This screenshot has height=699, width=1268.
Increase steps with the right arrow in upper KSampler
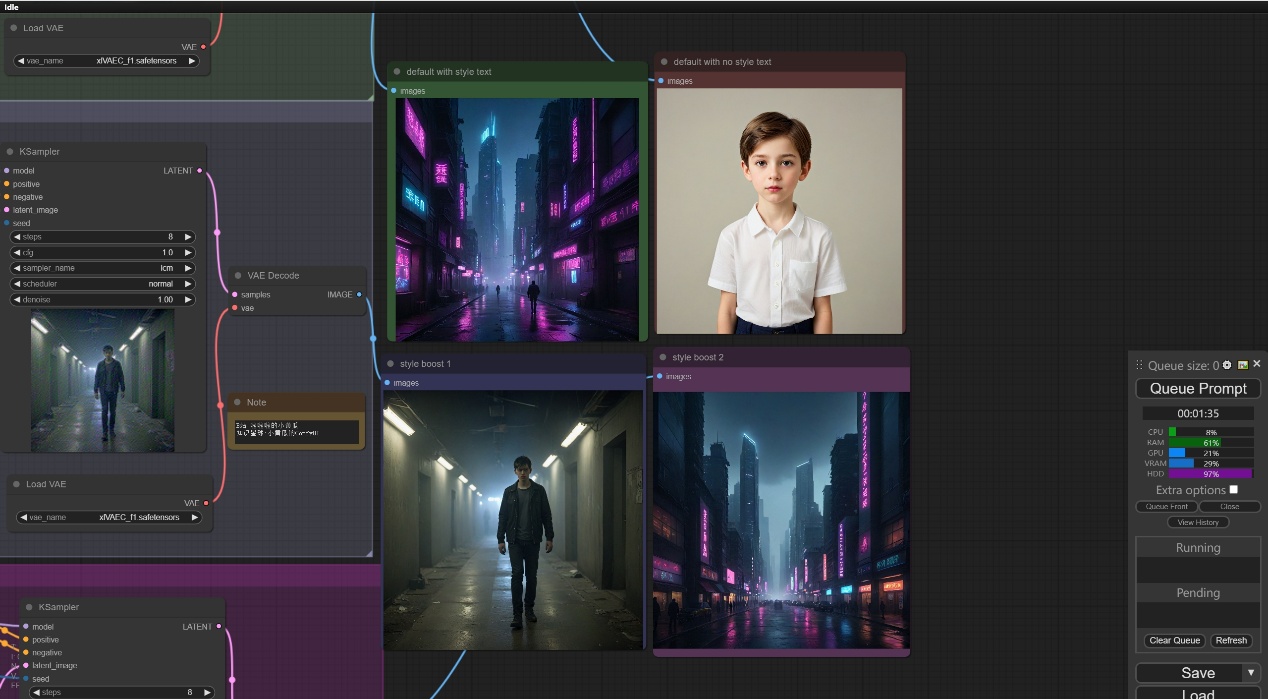pos(188,237)
